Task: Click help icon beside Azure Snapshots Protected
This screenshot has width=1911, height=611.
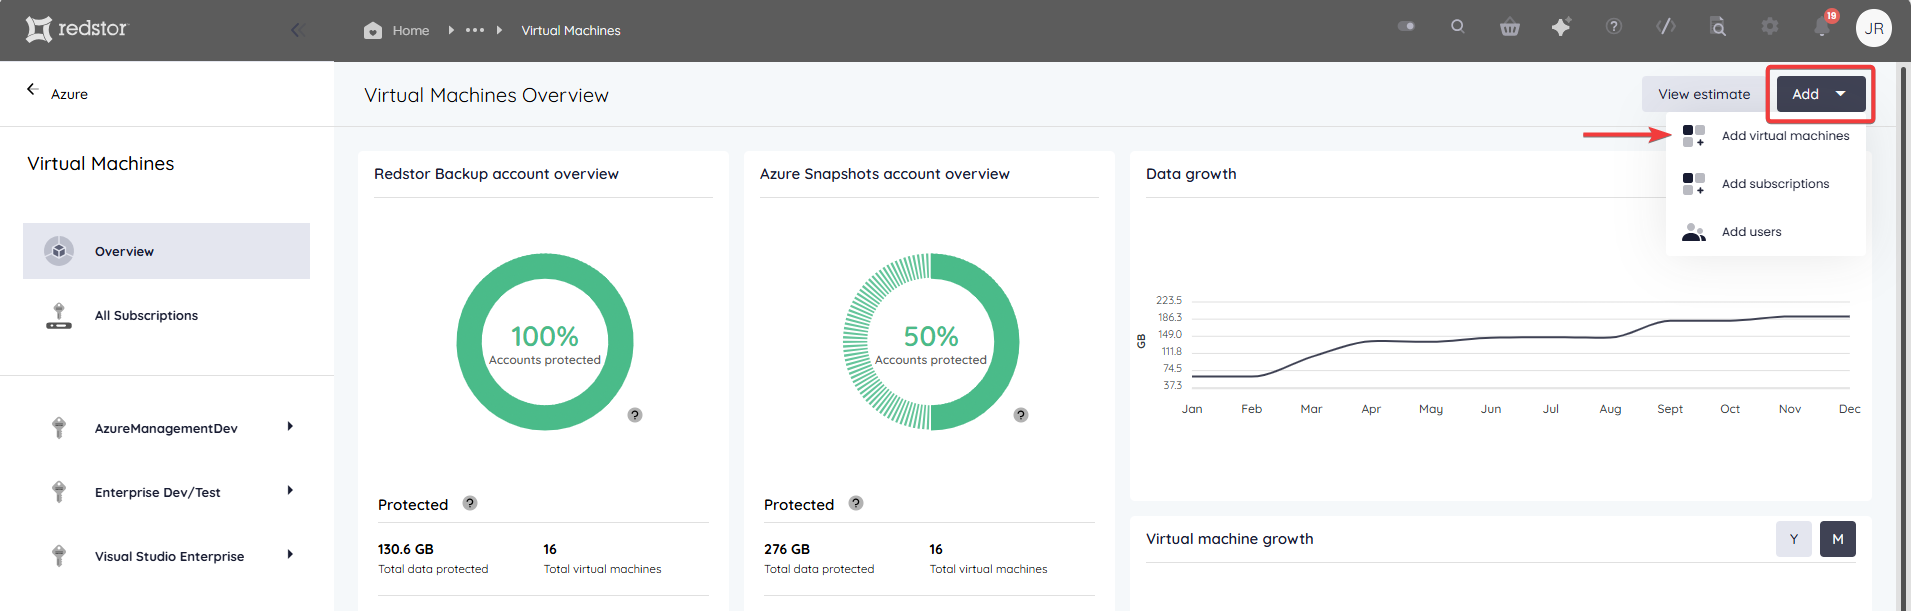Action: click(856, 503)
